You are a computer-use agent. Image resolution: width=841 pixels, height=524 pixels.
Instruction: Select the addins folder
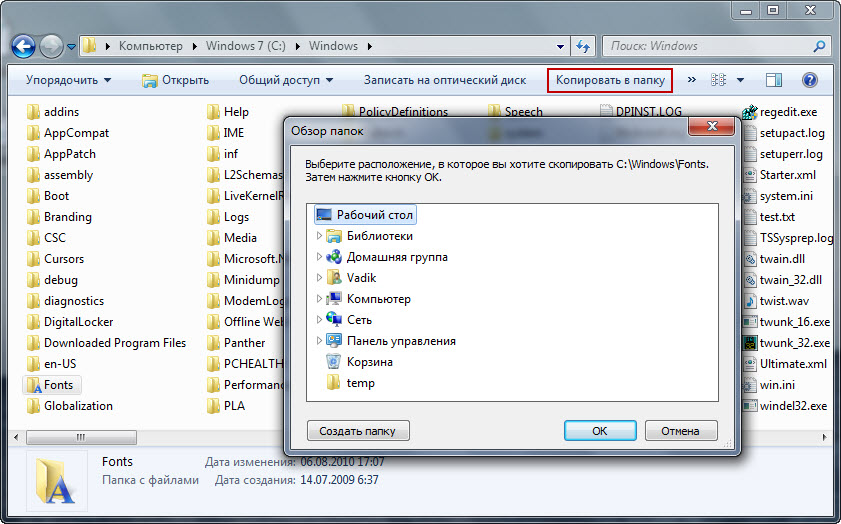[53, 112]
